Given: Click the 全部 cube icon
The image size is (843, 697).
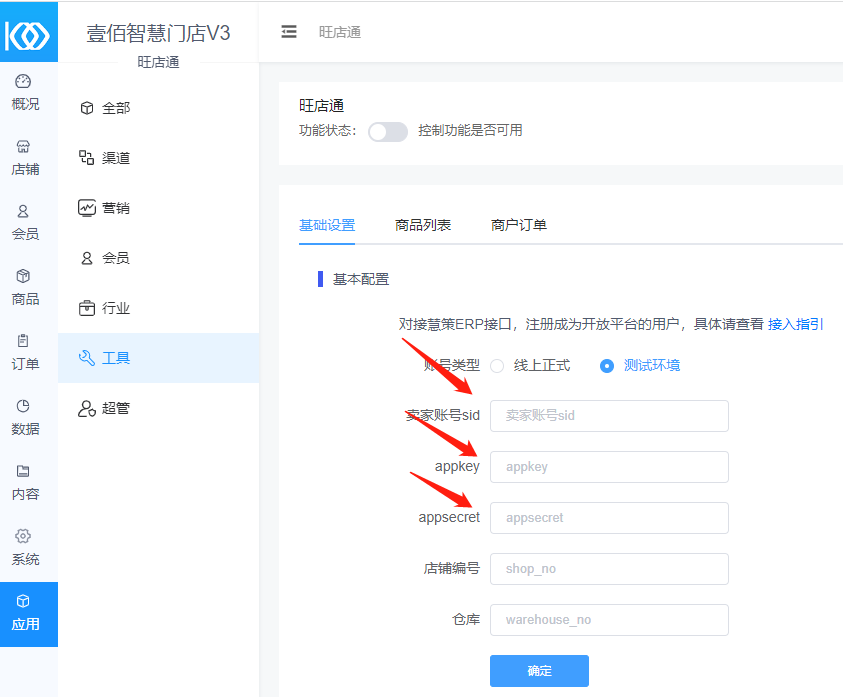Looking at the screenshot, I should [x=87, y=108].
